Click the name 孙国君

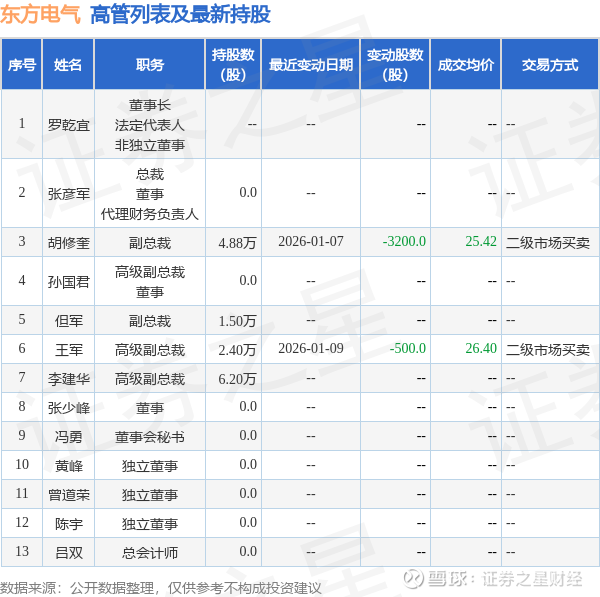click(x=68, y=282)
